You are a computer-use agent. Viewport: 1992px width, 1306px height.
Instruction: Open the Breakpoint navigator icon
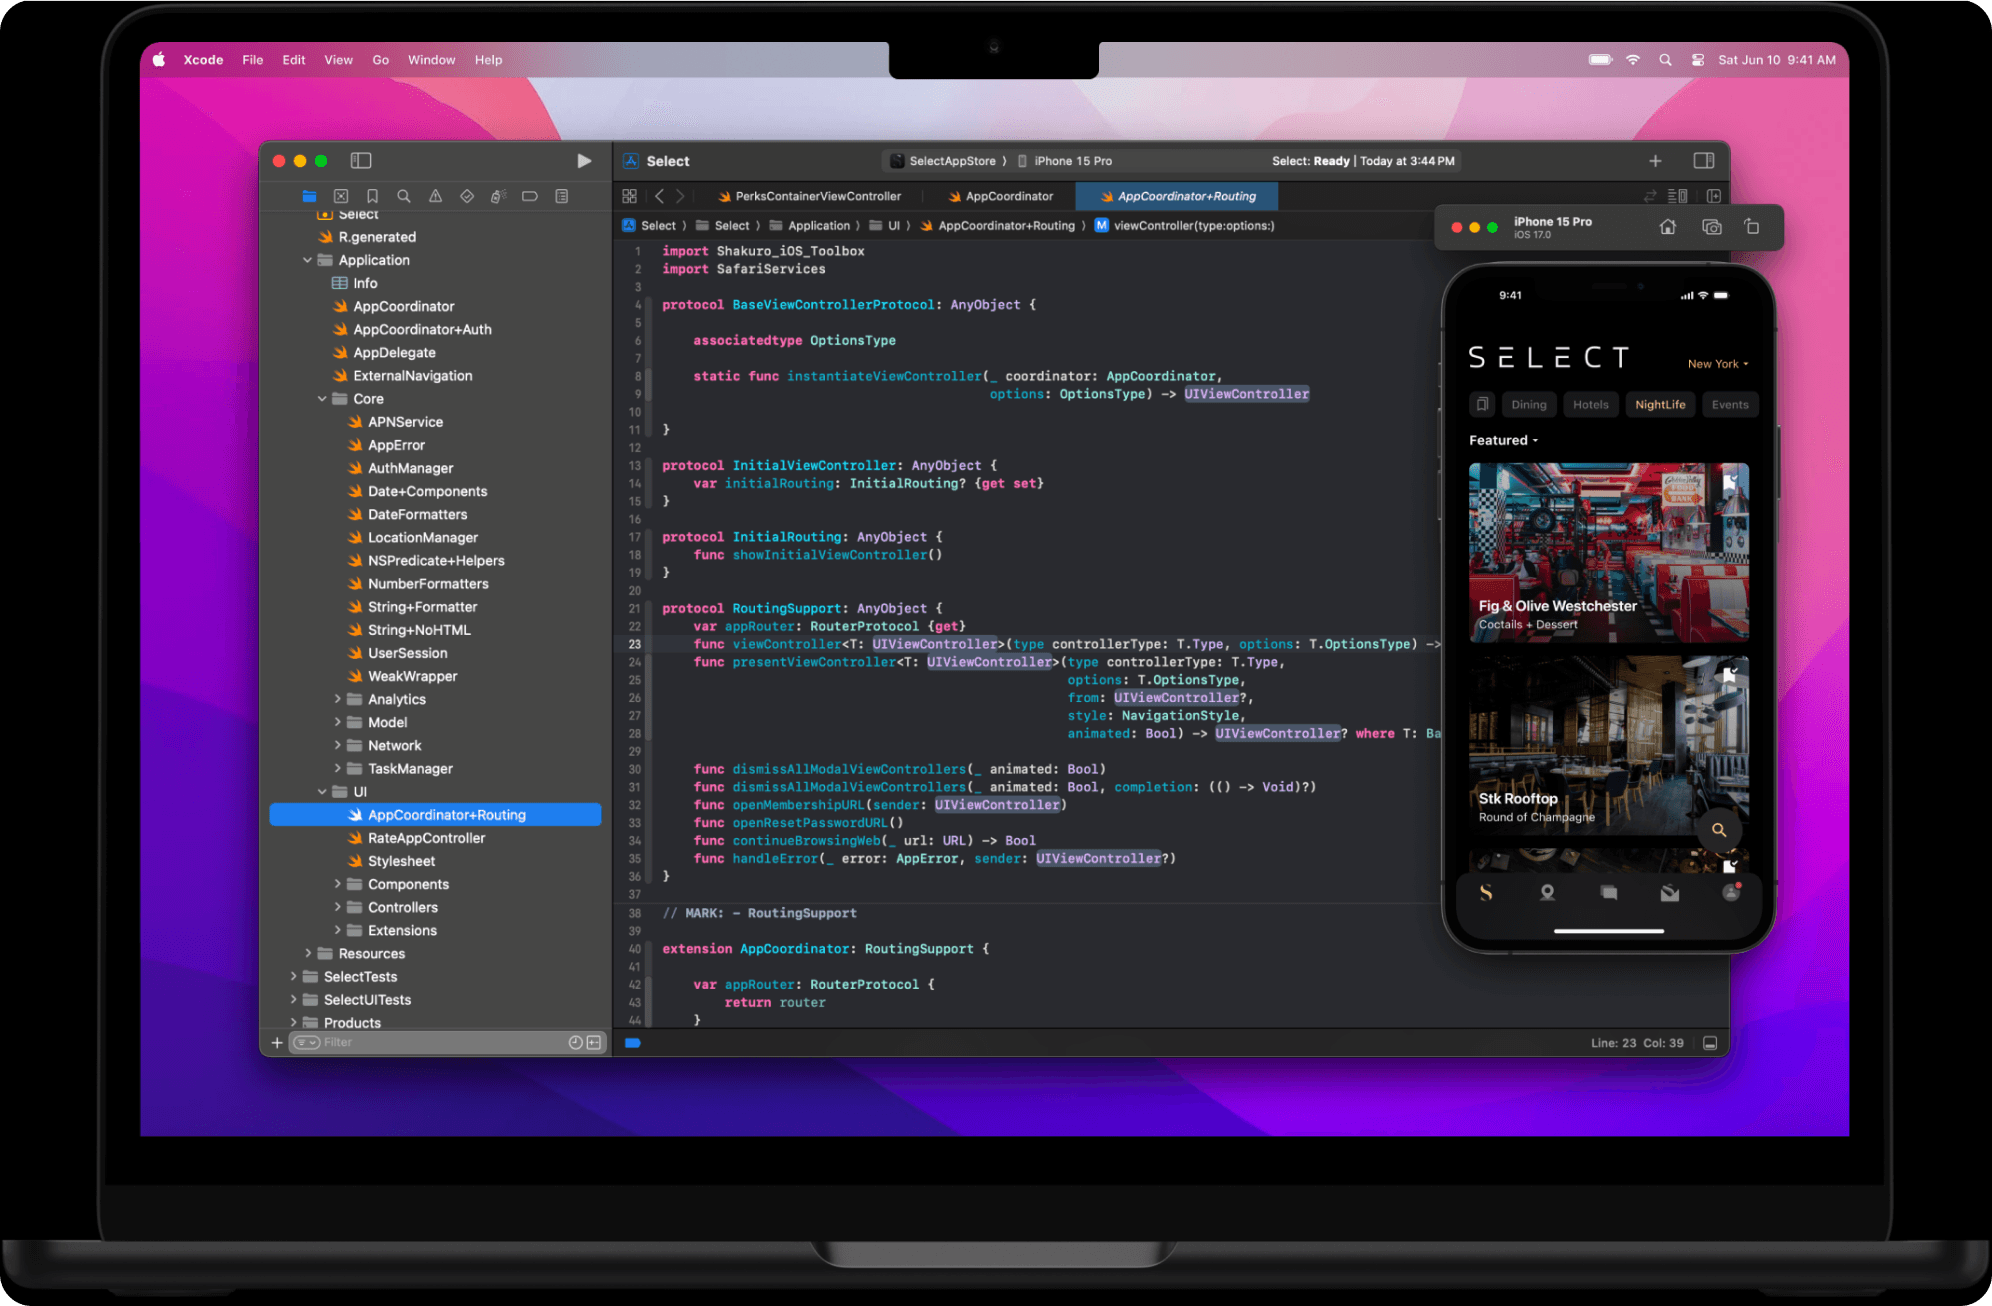pyautogui.click(x=530, y=196)
